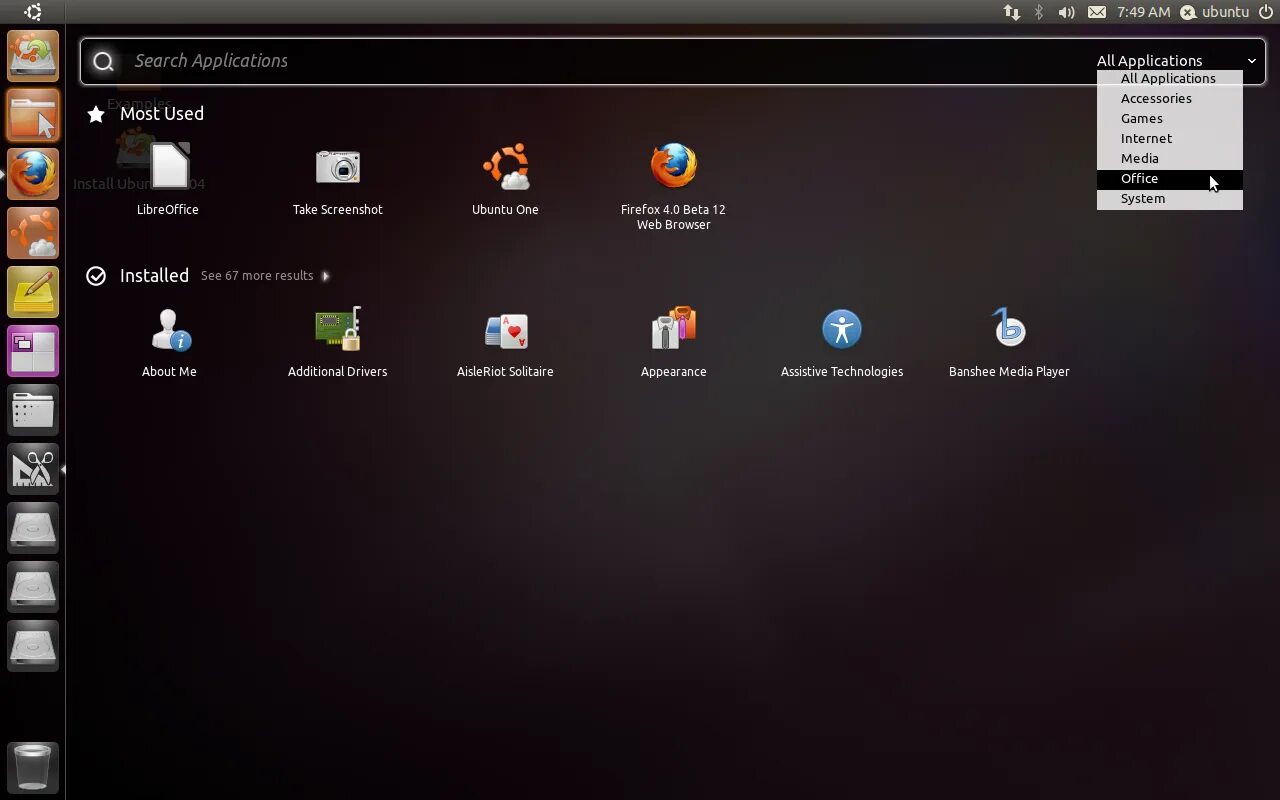Launch Banshee Media Player
The height and width of the screenshot is (800, 1280).
pyautogui.click(x=1009, y=342)
